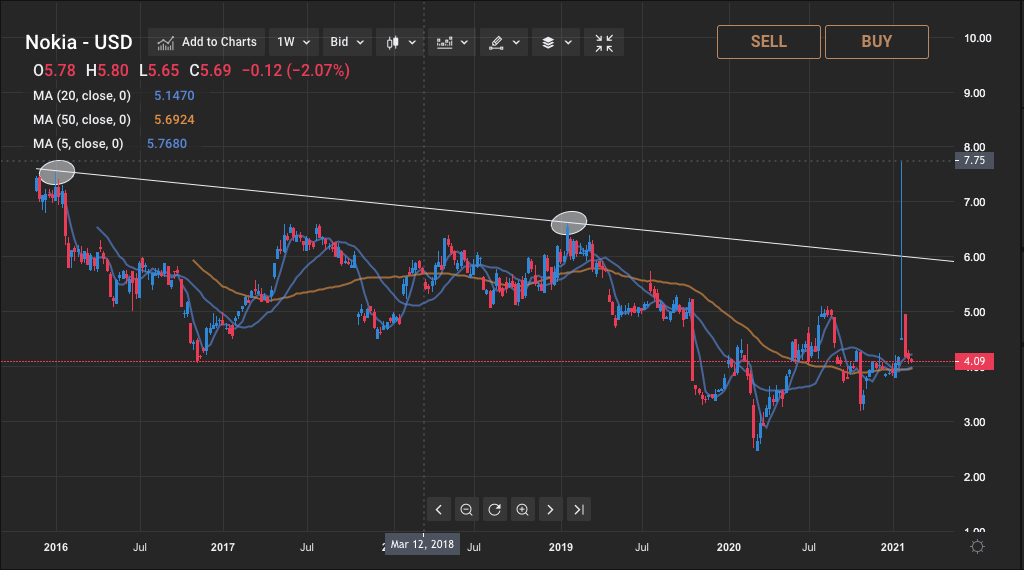The width and height of the screenshot is (1024, 570).
Task: Open chart settings gear at bottom right
Action: [978, 546]
